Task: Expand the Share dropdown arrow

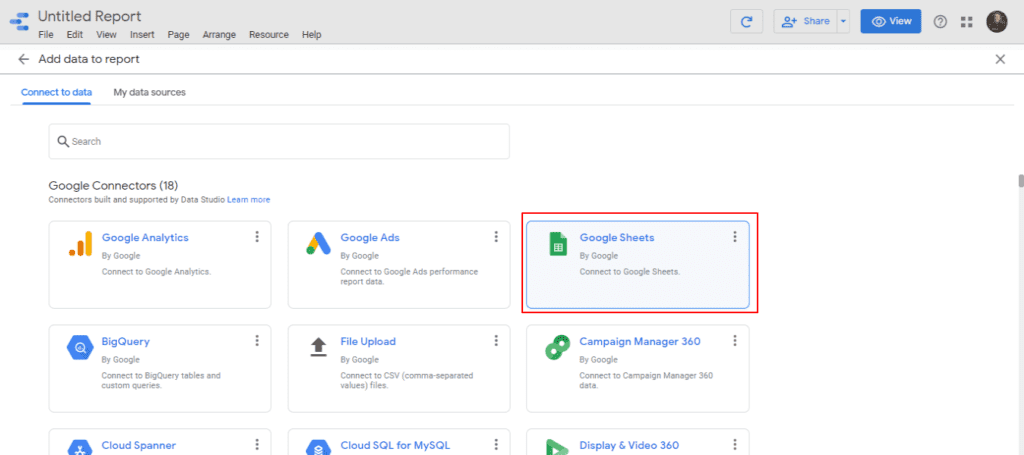Action: pos(843,22)
